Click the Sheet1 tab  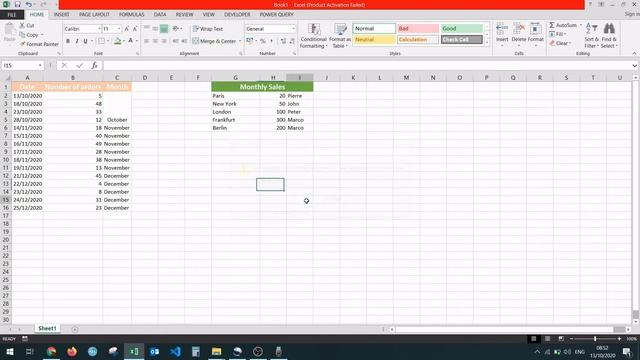coord(47,329)
